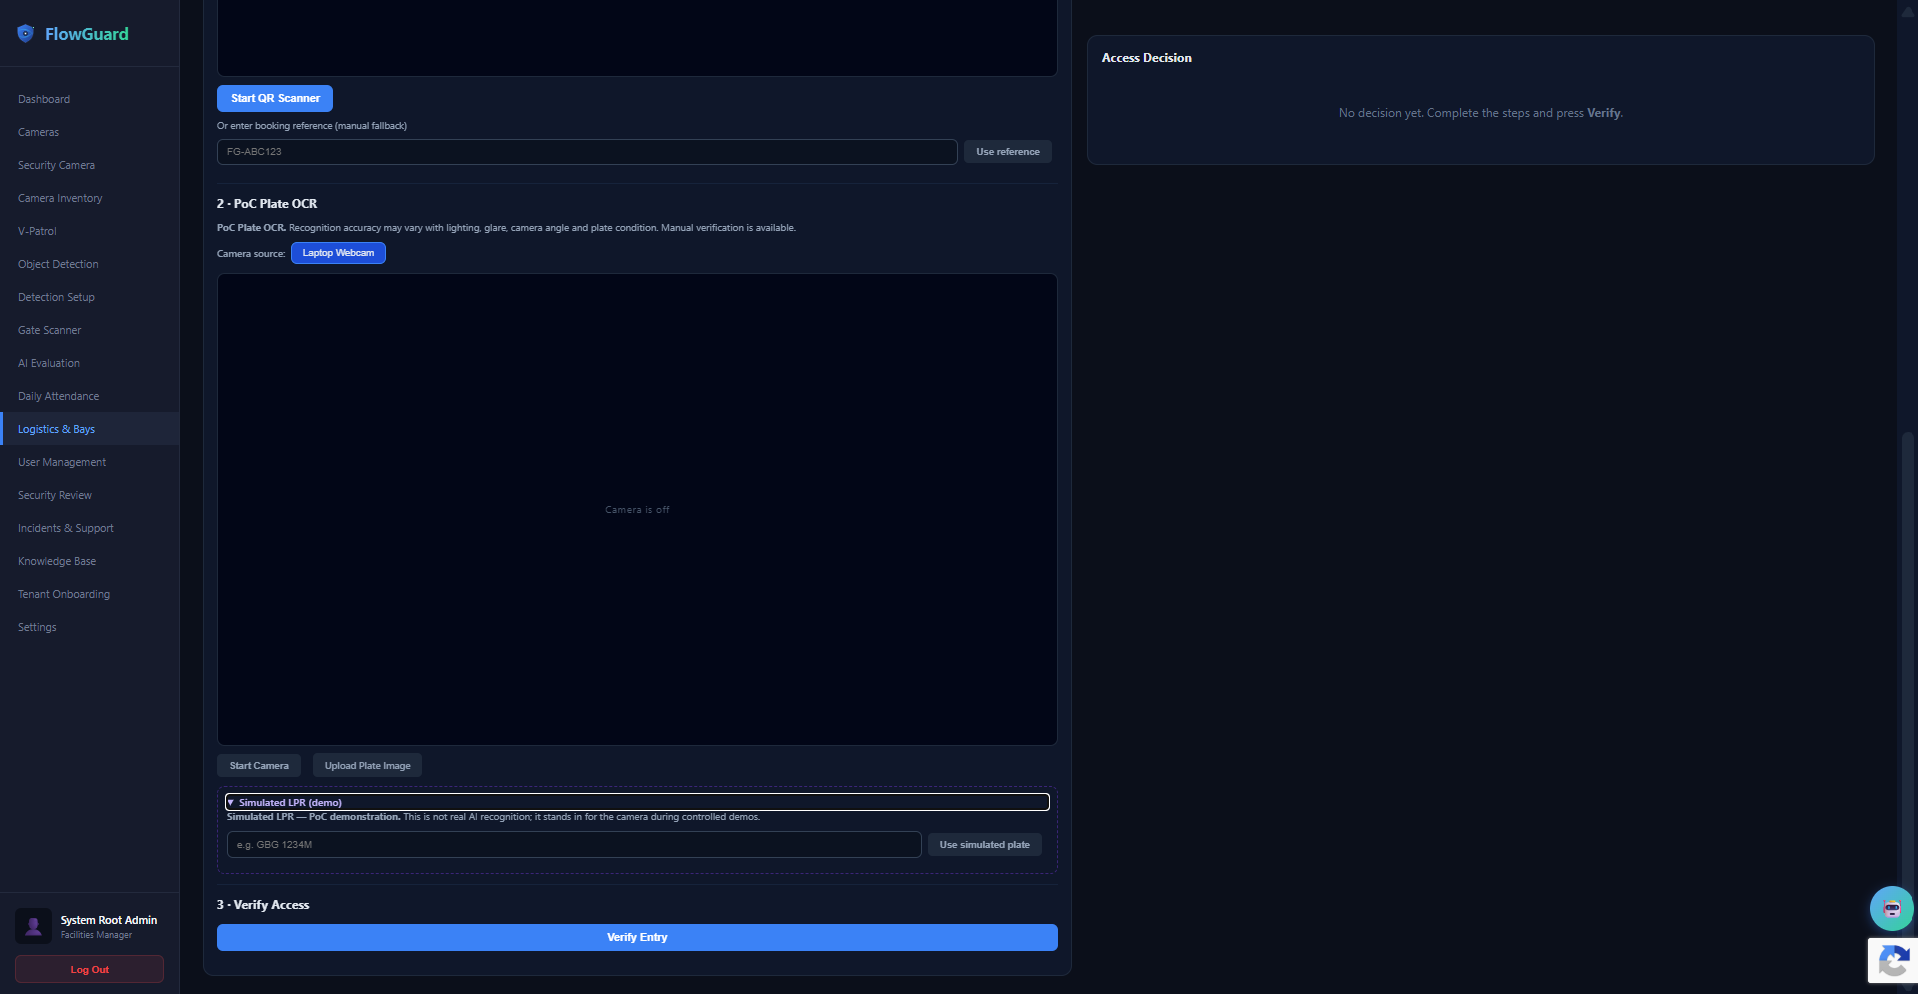This screenshot has width=1918, height=994.
Task: Log out of FlowGuard
Action: click(90, 969)
